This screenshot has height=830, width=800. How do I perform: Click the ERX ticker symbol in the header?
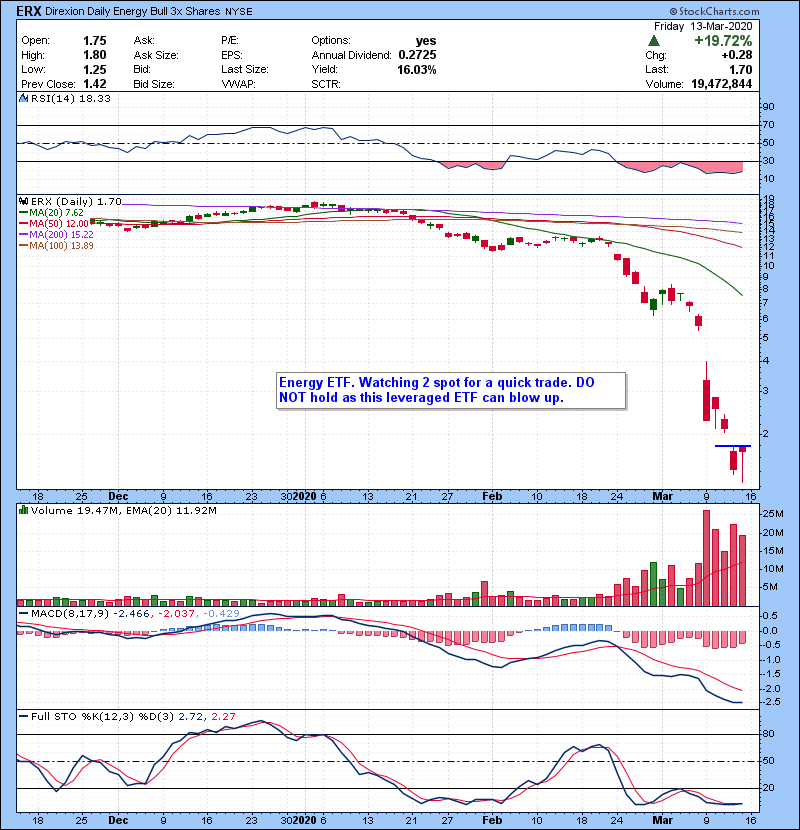click(29, 11)
